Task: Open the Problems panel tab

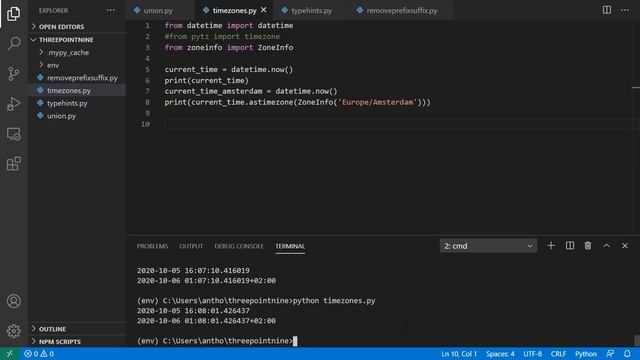Action: click(x=152, y=246)
